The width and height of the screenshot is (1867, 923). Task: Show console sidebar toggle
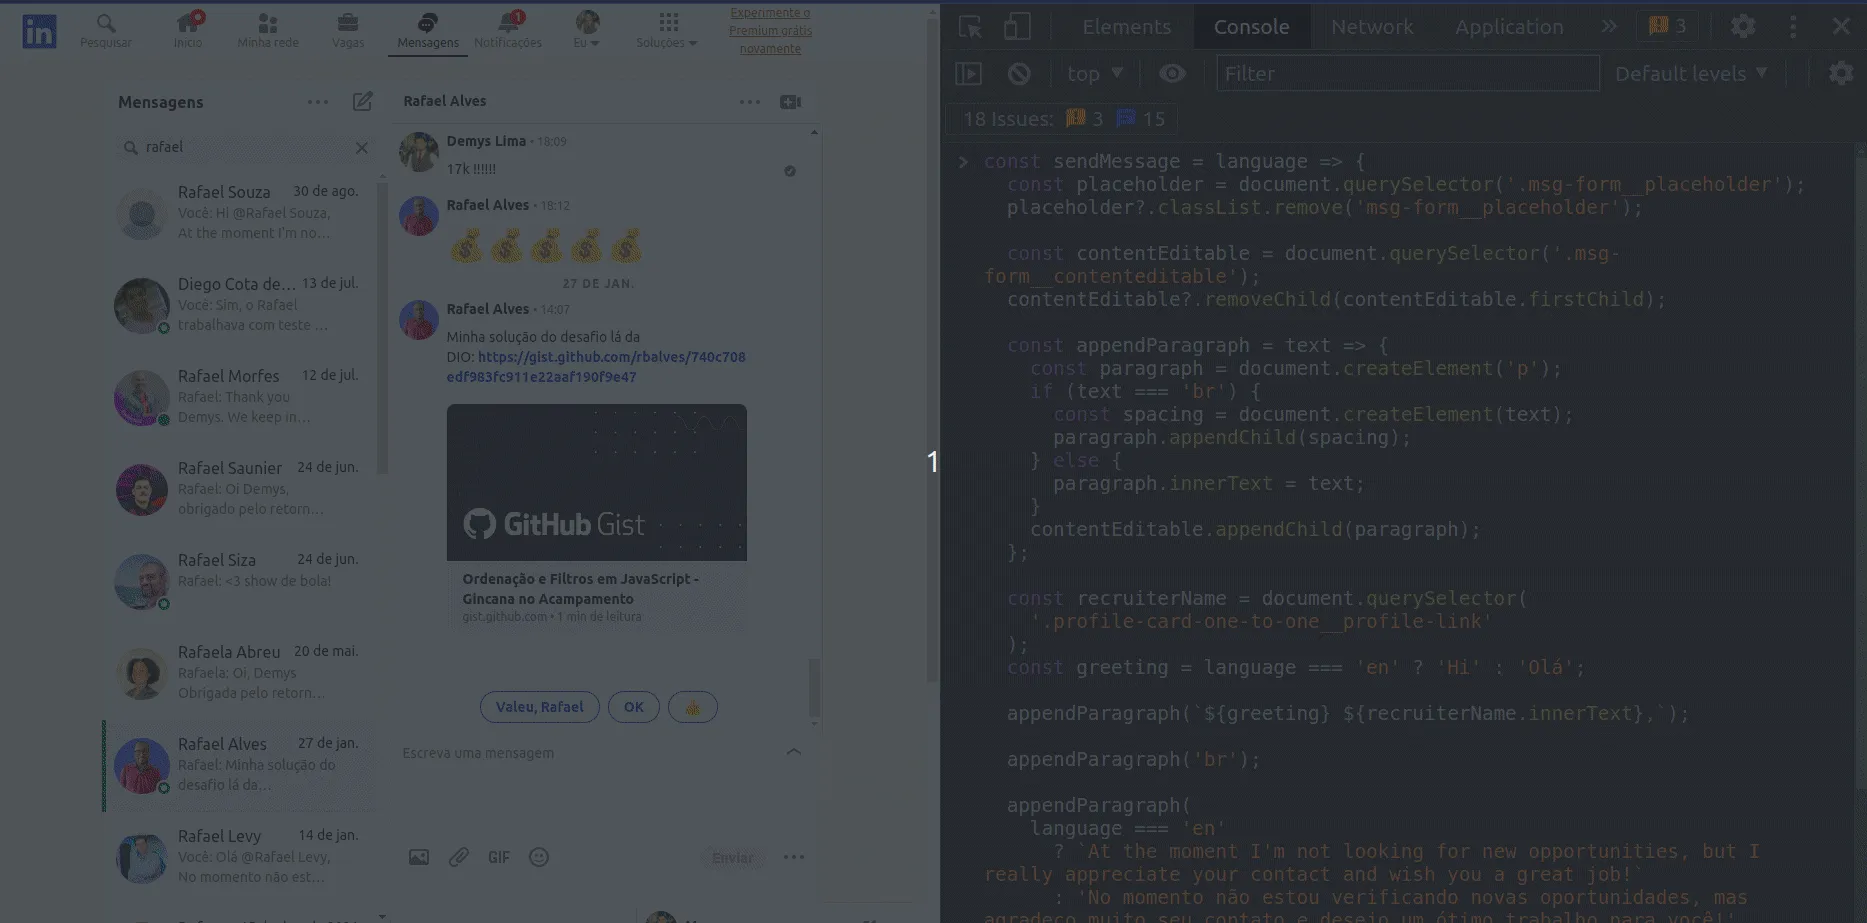[x=968, y=74]
